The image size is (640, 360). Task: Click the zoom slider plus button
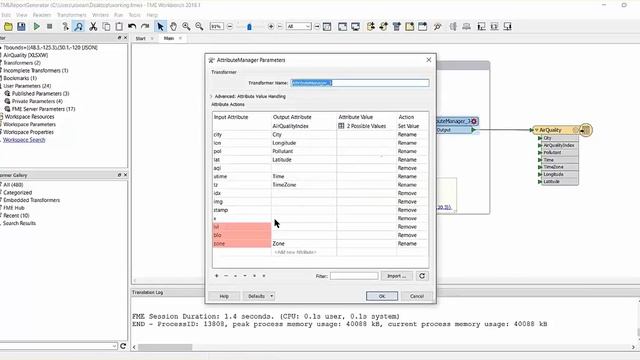[271, 27]
